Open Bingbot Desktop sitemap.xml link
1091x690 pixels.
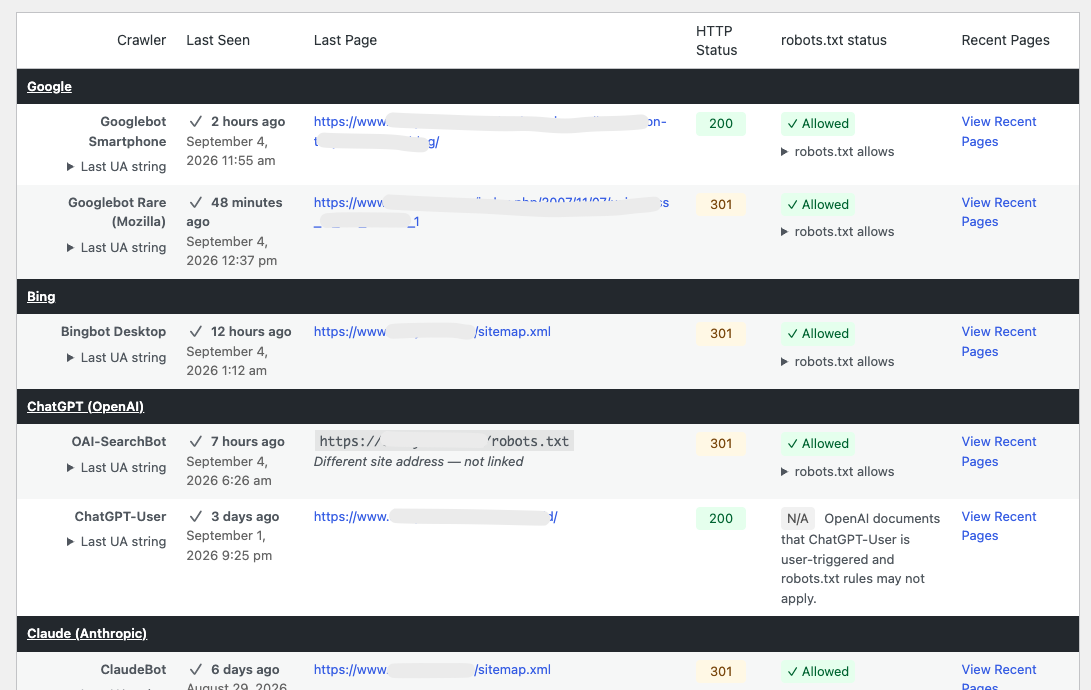432,332
